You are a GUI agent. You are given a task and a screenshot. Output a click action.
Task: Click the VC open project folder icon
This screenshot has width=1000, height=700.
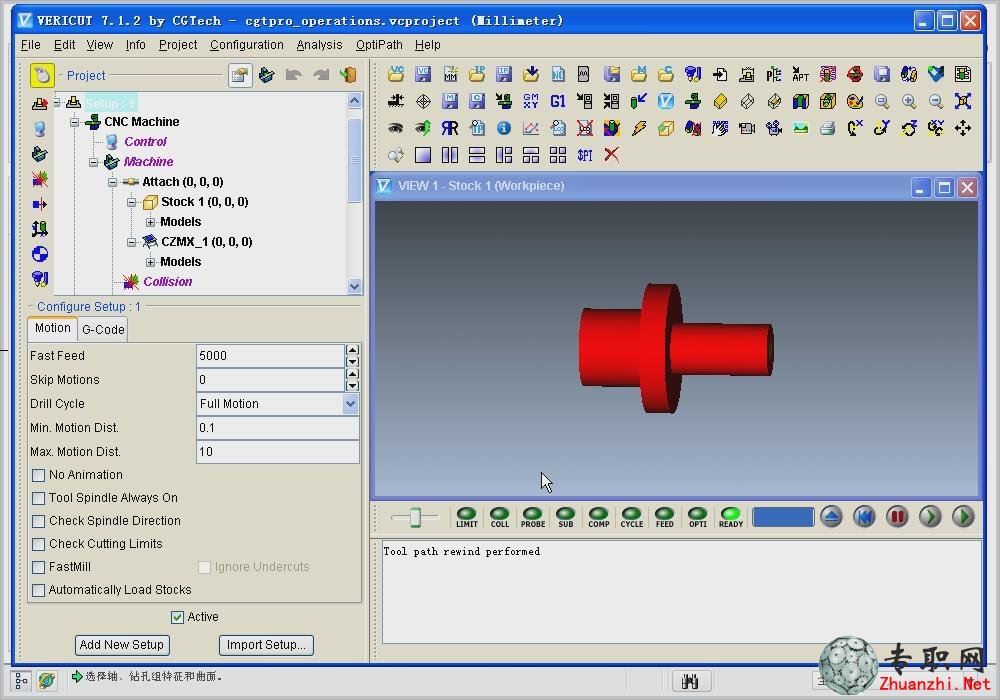click(395, 75)
